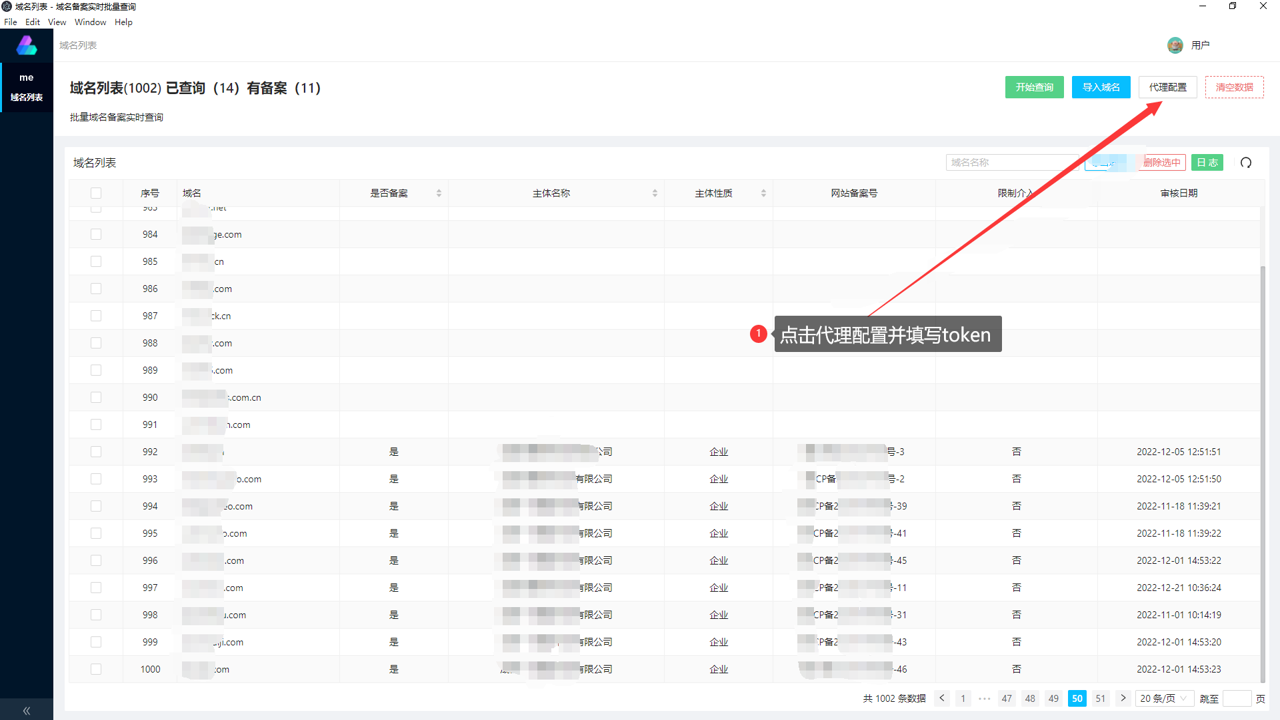Sort by 是否备案 column sort icon
The height and width of the screenshot is (720, 1280).
tap(439, 193)
